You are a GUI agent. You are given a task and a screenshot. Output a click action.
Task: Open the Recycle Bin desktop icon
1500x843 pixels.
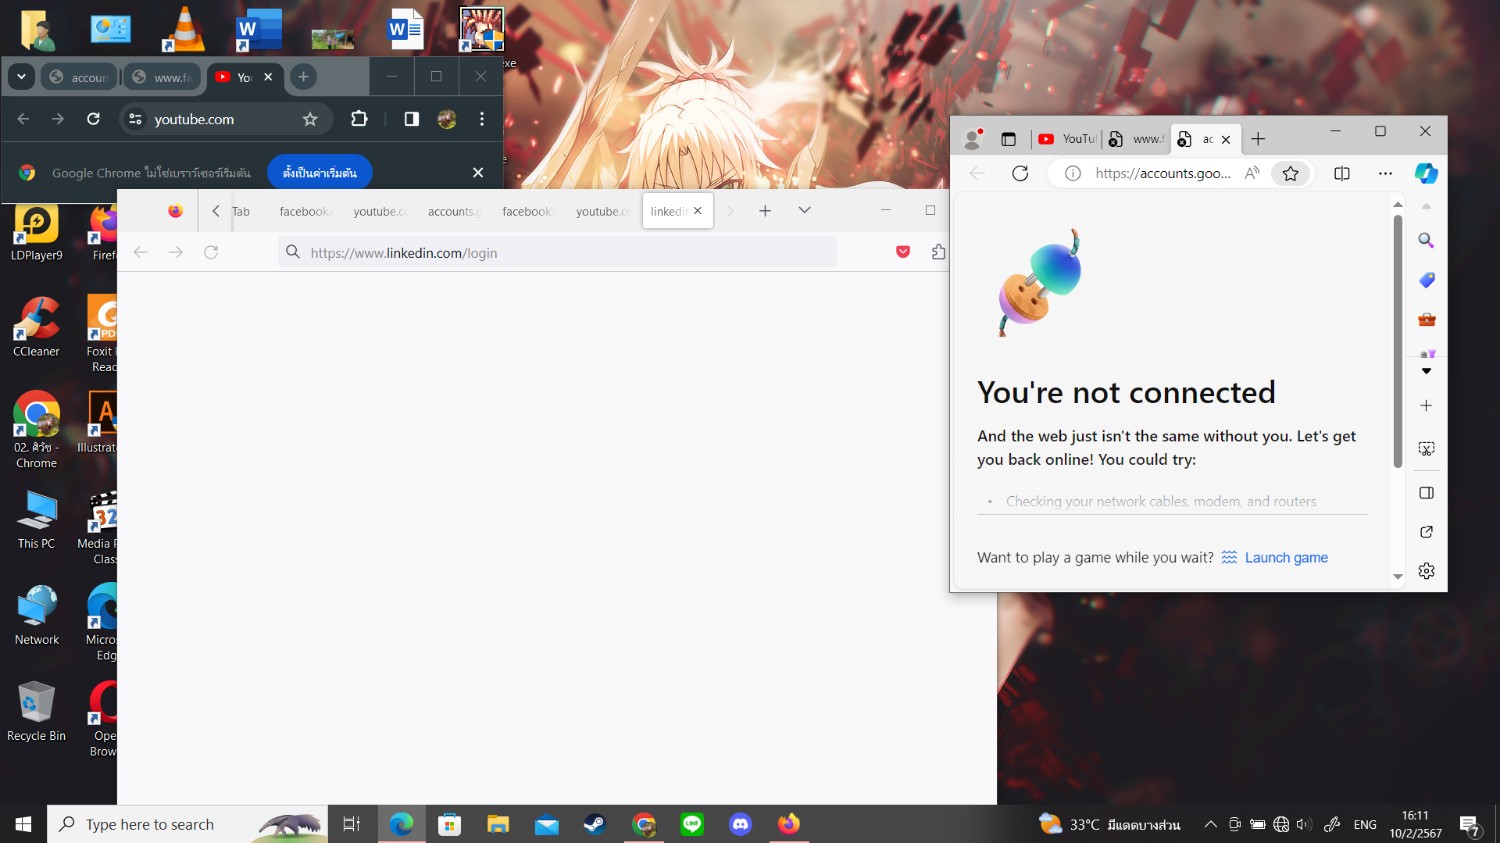pos(36,712)
